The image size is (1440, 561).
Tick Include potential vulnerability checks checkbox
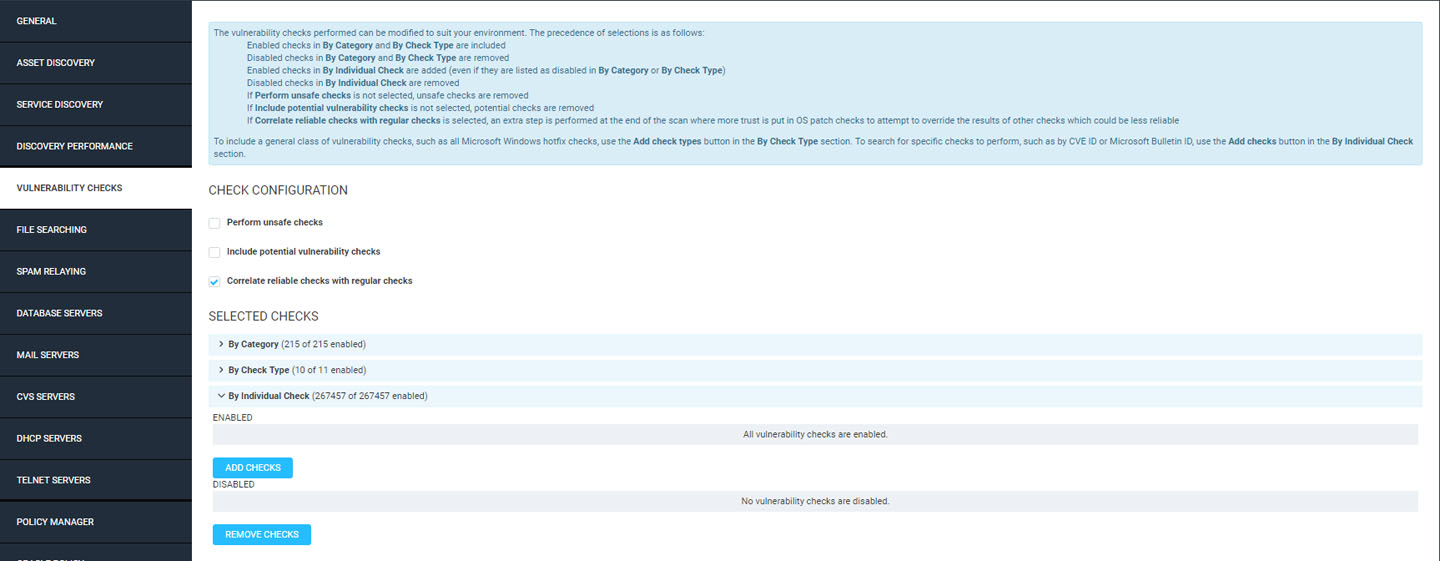point(214,252)
